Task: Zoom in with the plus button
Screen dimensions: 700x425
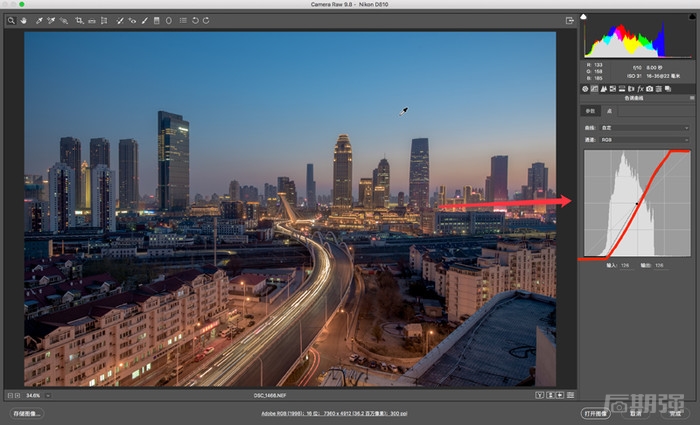Action: (17, 396)
